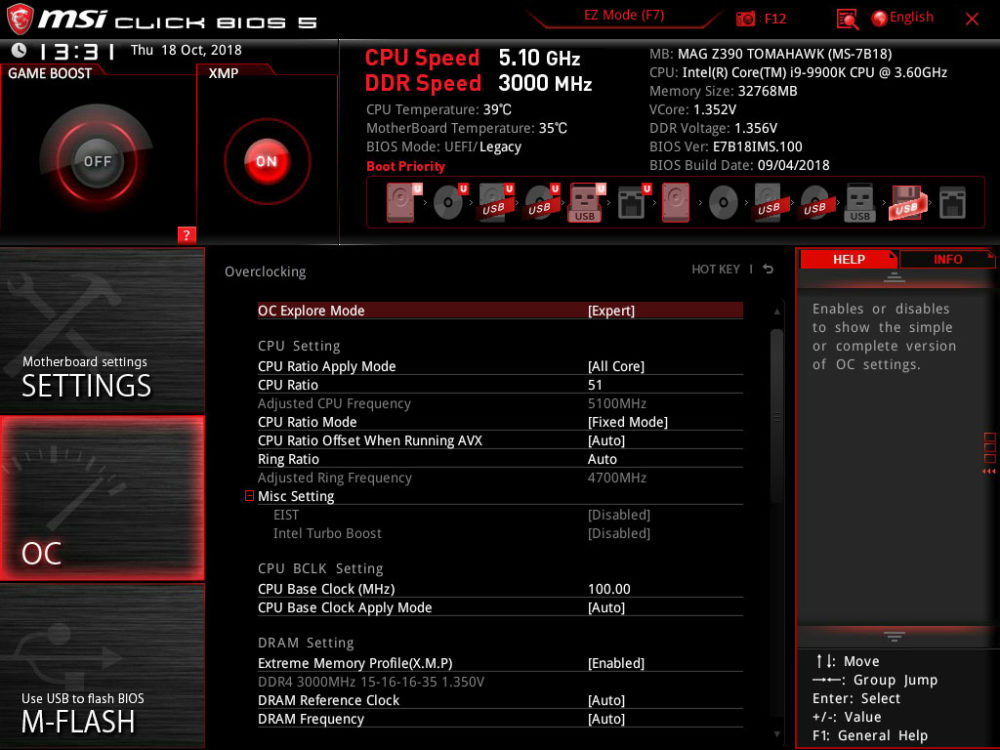Switch to EZ Mode (F7)
The height and width of the screenshot is (750, 1000).
click(624, 15)
